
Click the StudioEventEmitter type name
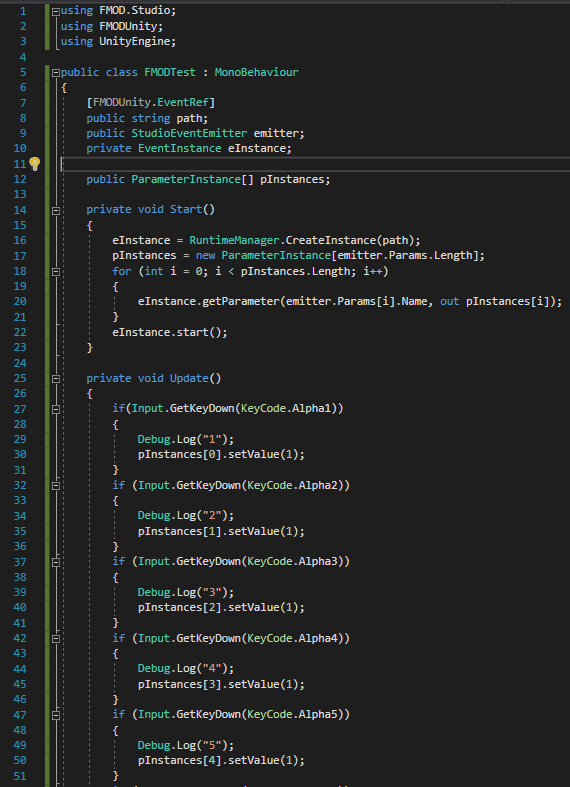point(189,134)
